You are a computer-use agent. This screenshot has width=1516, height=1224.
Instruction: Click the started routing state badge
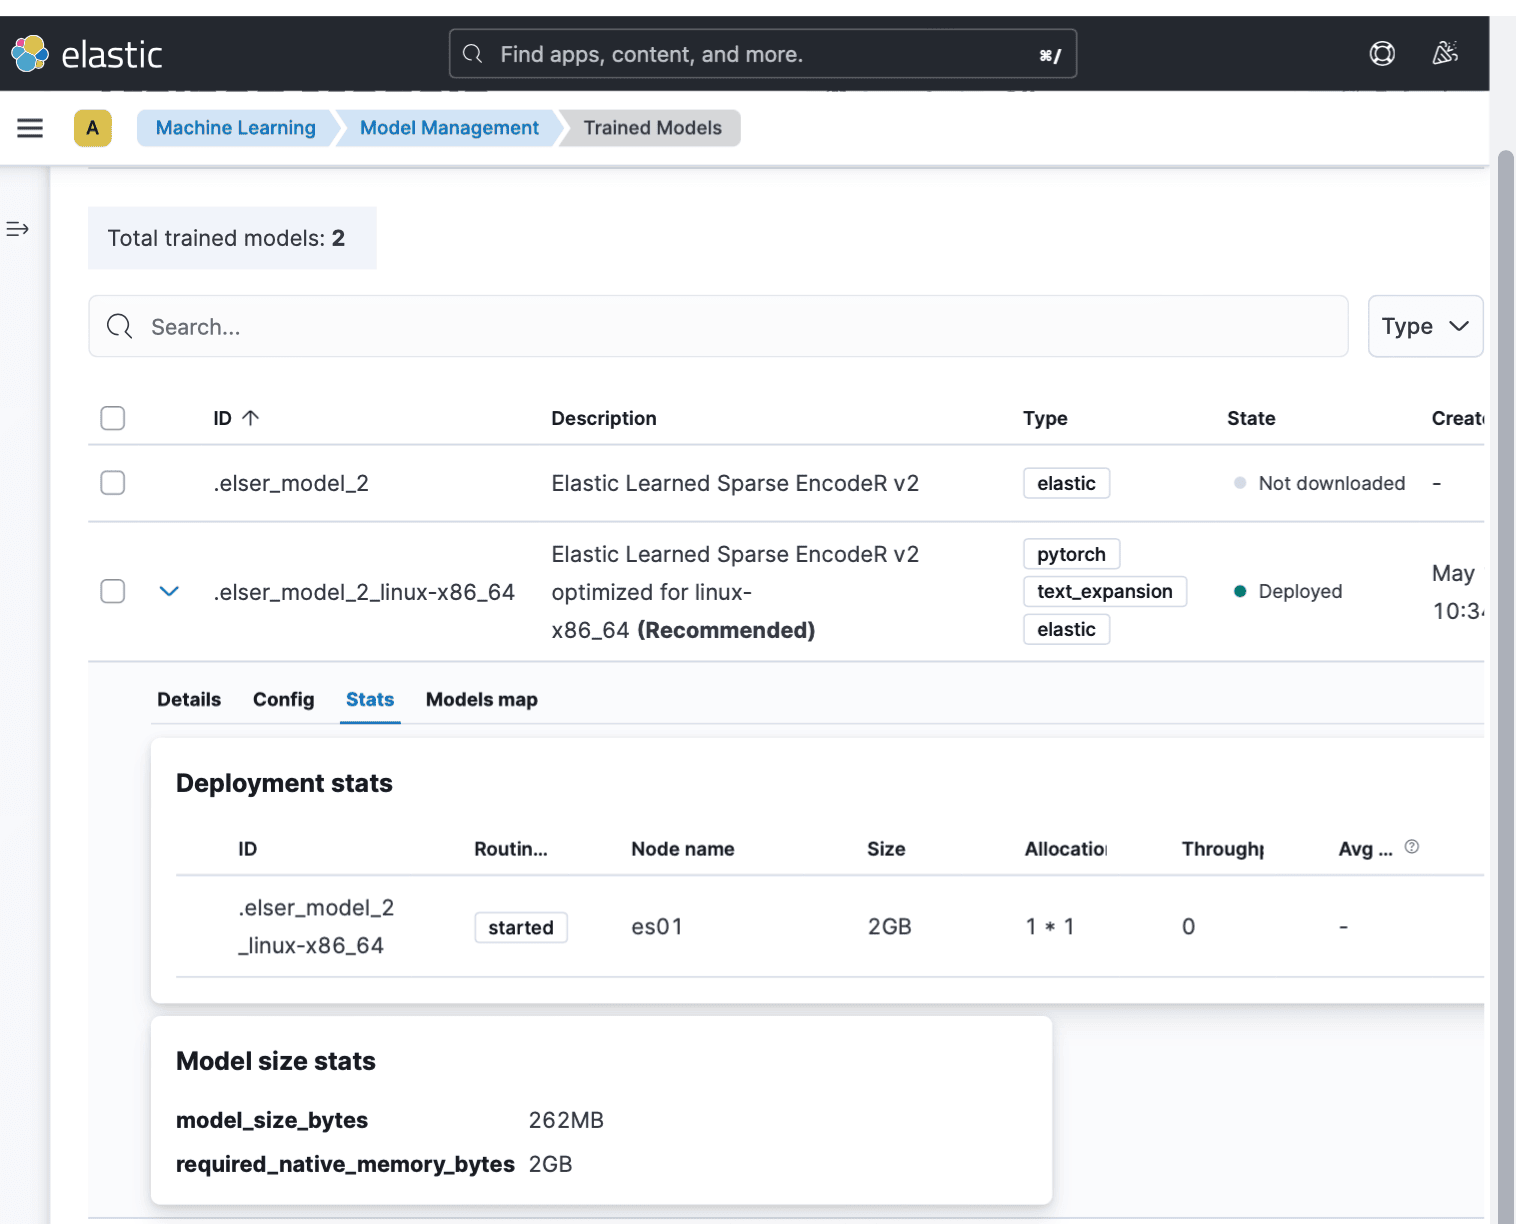521,927
